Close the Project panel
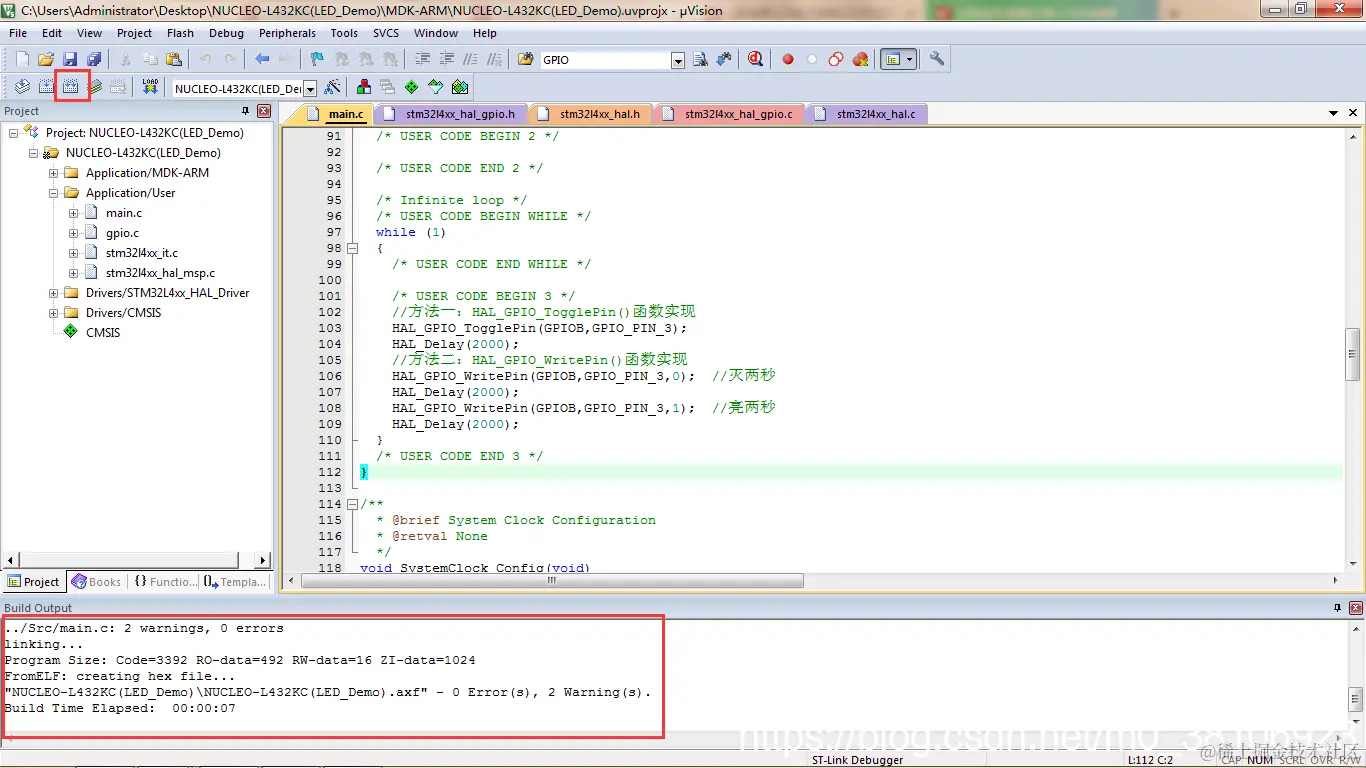Viewport: 1366px width, 768px height. pyautogui.click(x=264, y=111)
